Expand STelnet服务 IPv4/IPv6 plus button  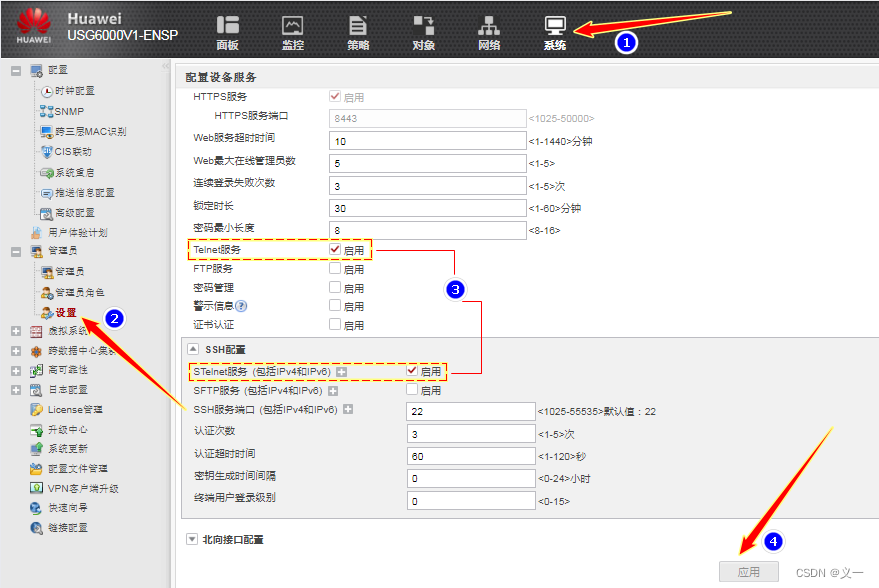click(341, 372)
